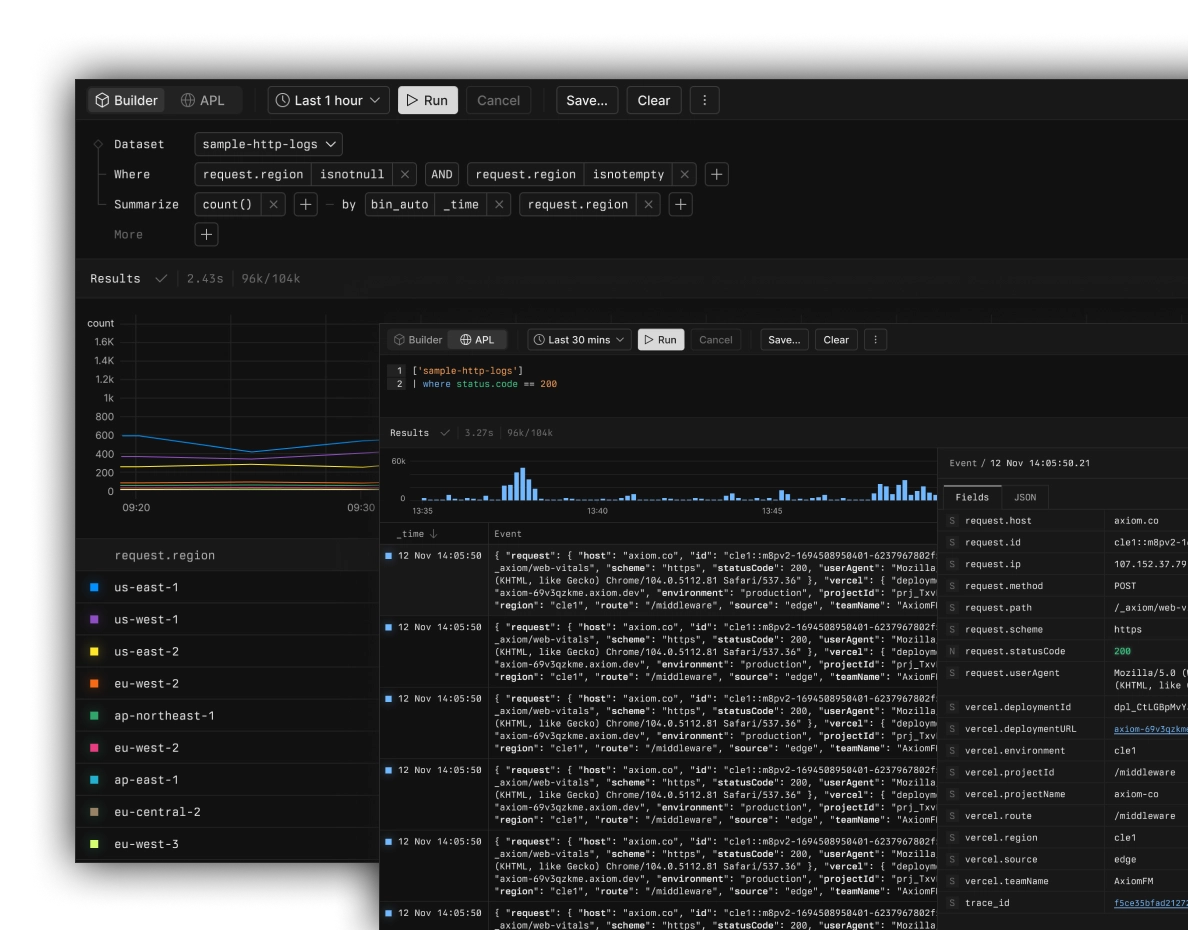Screen dimensions: 1188x930
Task: Remove request.region isnotnull filter via its × icon
Action: coord(404,174)
